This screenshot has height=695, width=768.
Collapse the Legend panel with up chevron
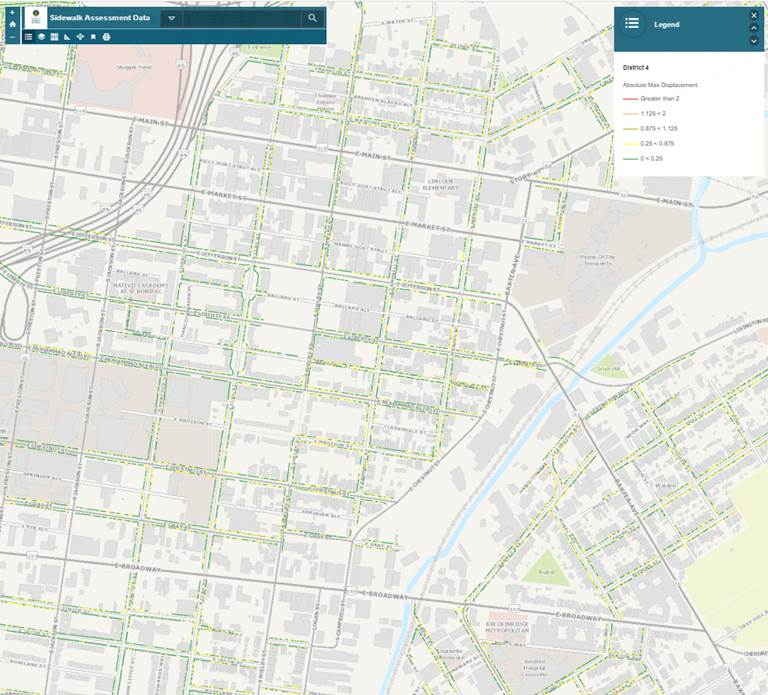click(x=754, y=28)
